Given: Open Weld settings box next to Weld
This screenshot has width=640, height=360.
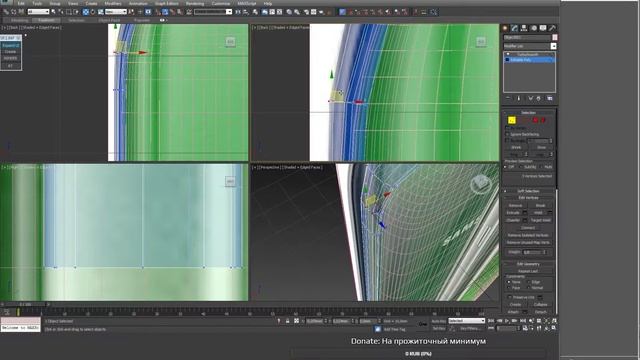Looking at the screenshot, I should coord(549,213).
